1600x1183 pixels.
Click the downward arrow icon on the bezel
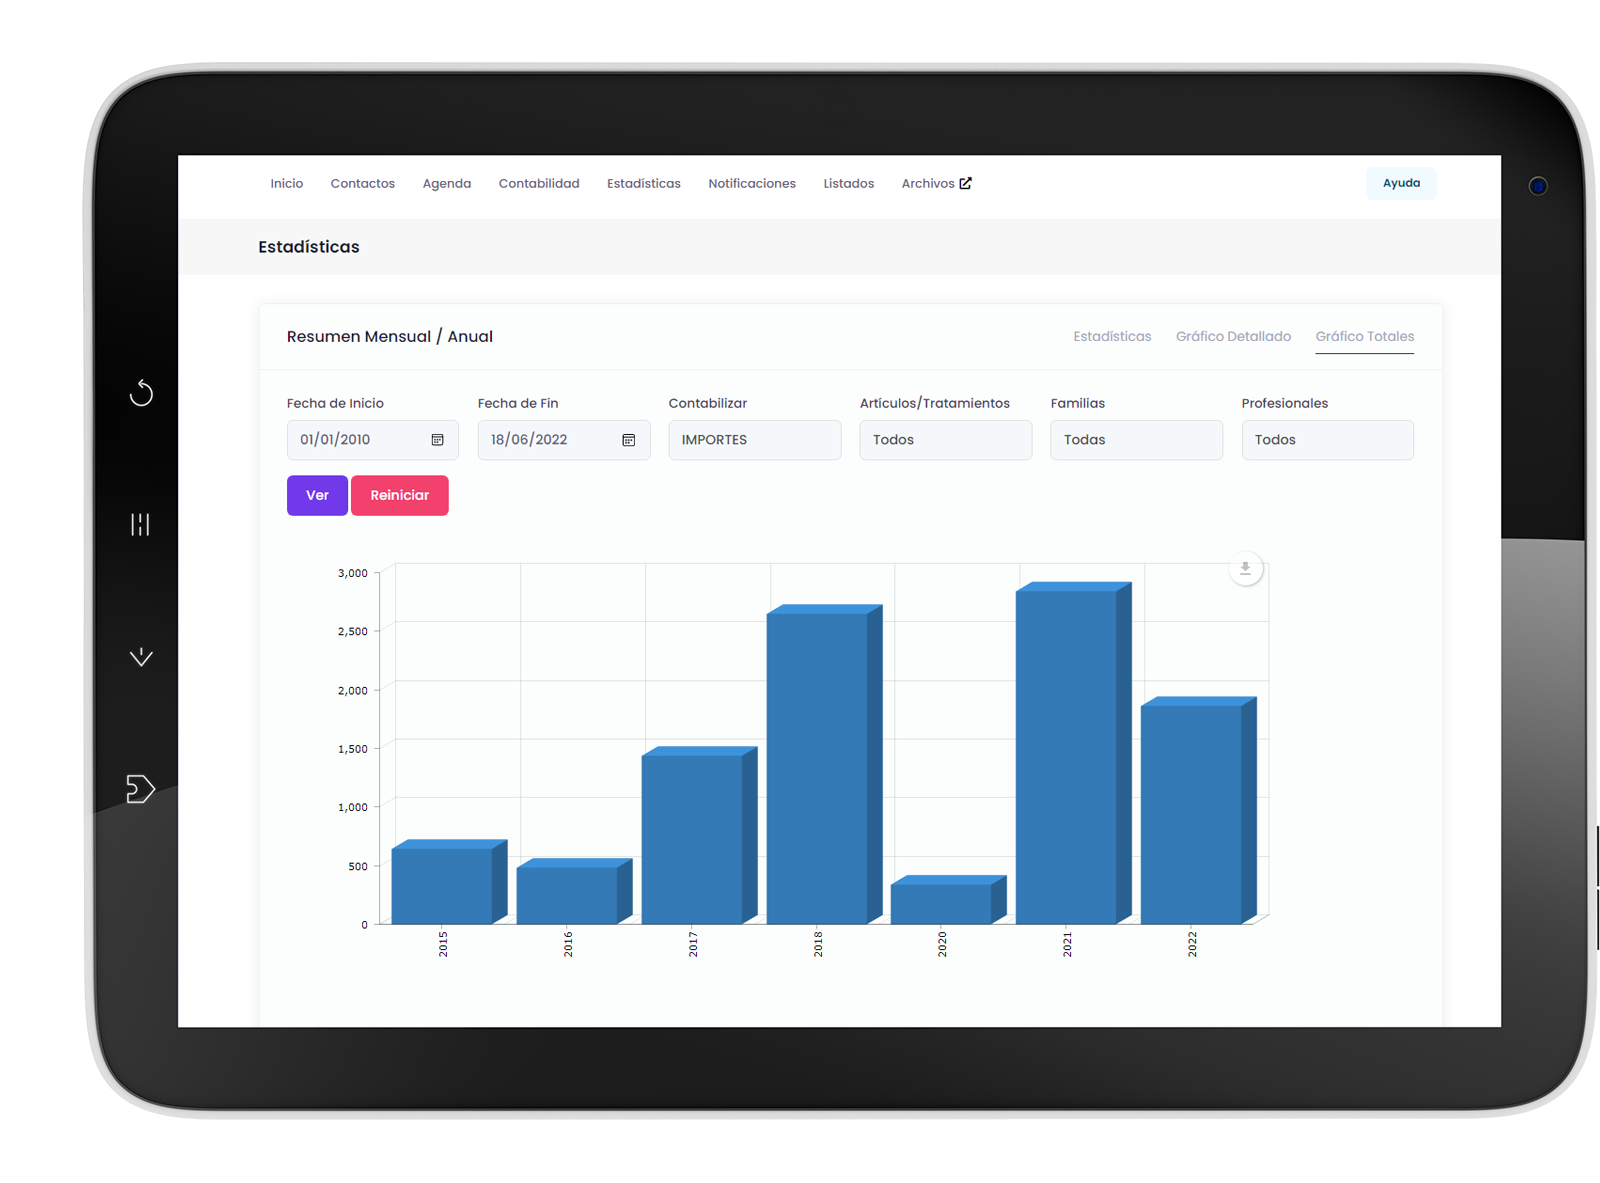pyautogui.click(x=140, y=656)
